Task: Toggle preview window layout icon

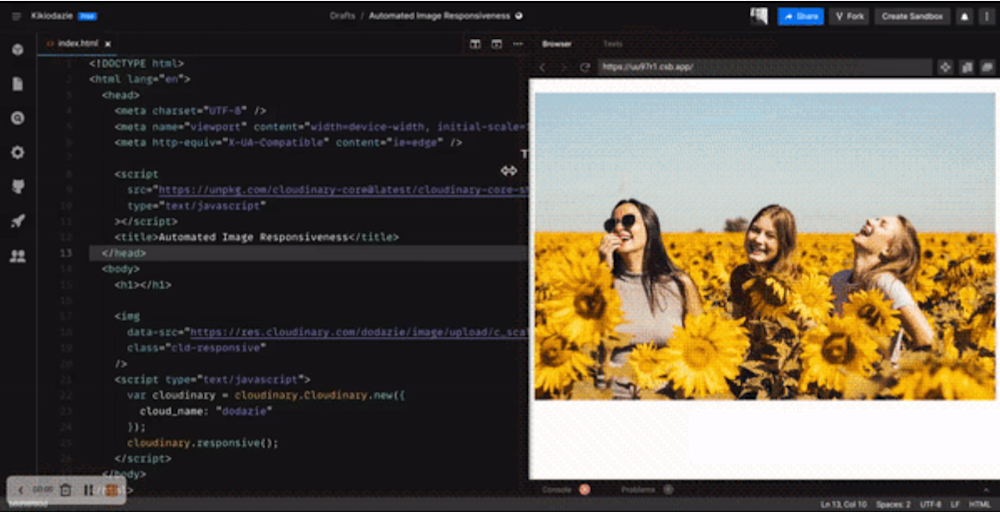Action: point(497,44)
